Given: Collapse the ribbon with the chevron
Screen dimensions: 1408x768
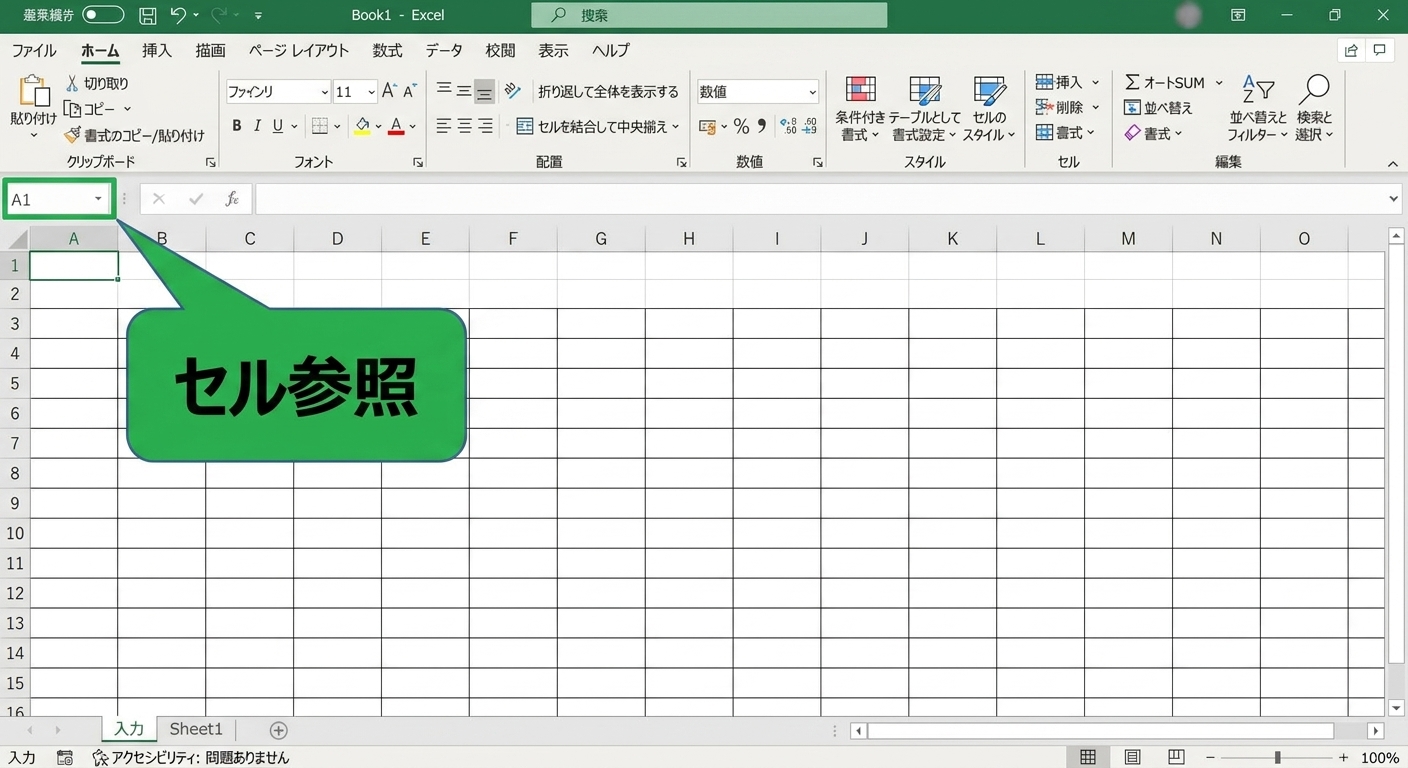Looking at the screenshot, I should click(x=1392, y=163).
